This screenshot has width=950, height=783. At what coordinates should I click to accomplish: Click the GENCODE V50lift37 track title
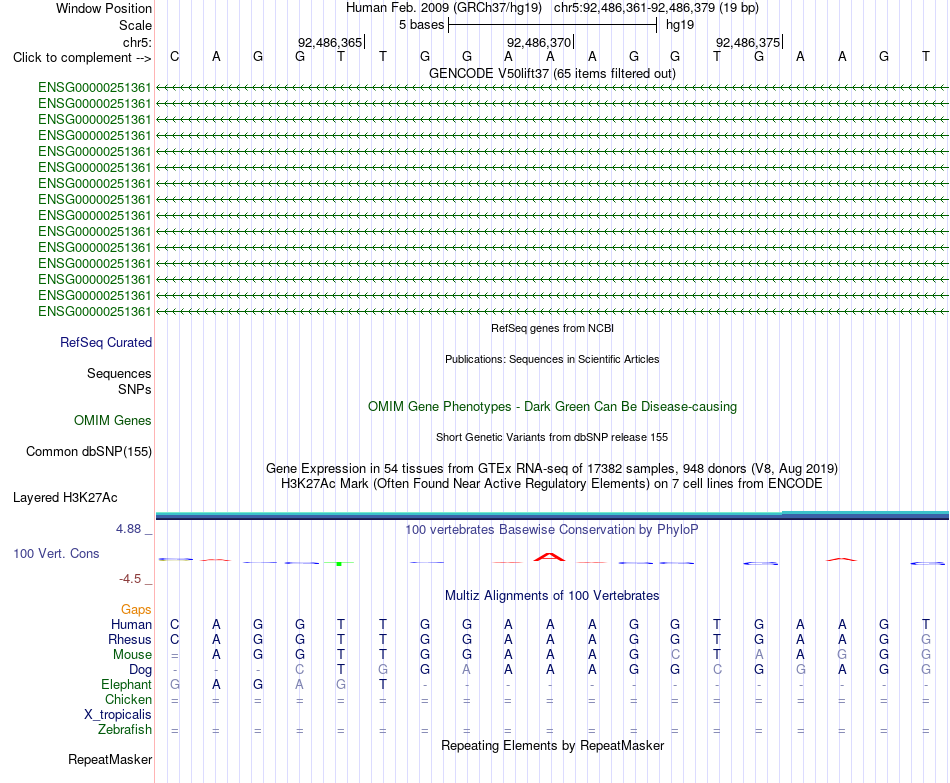[x=552, y=73]
